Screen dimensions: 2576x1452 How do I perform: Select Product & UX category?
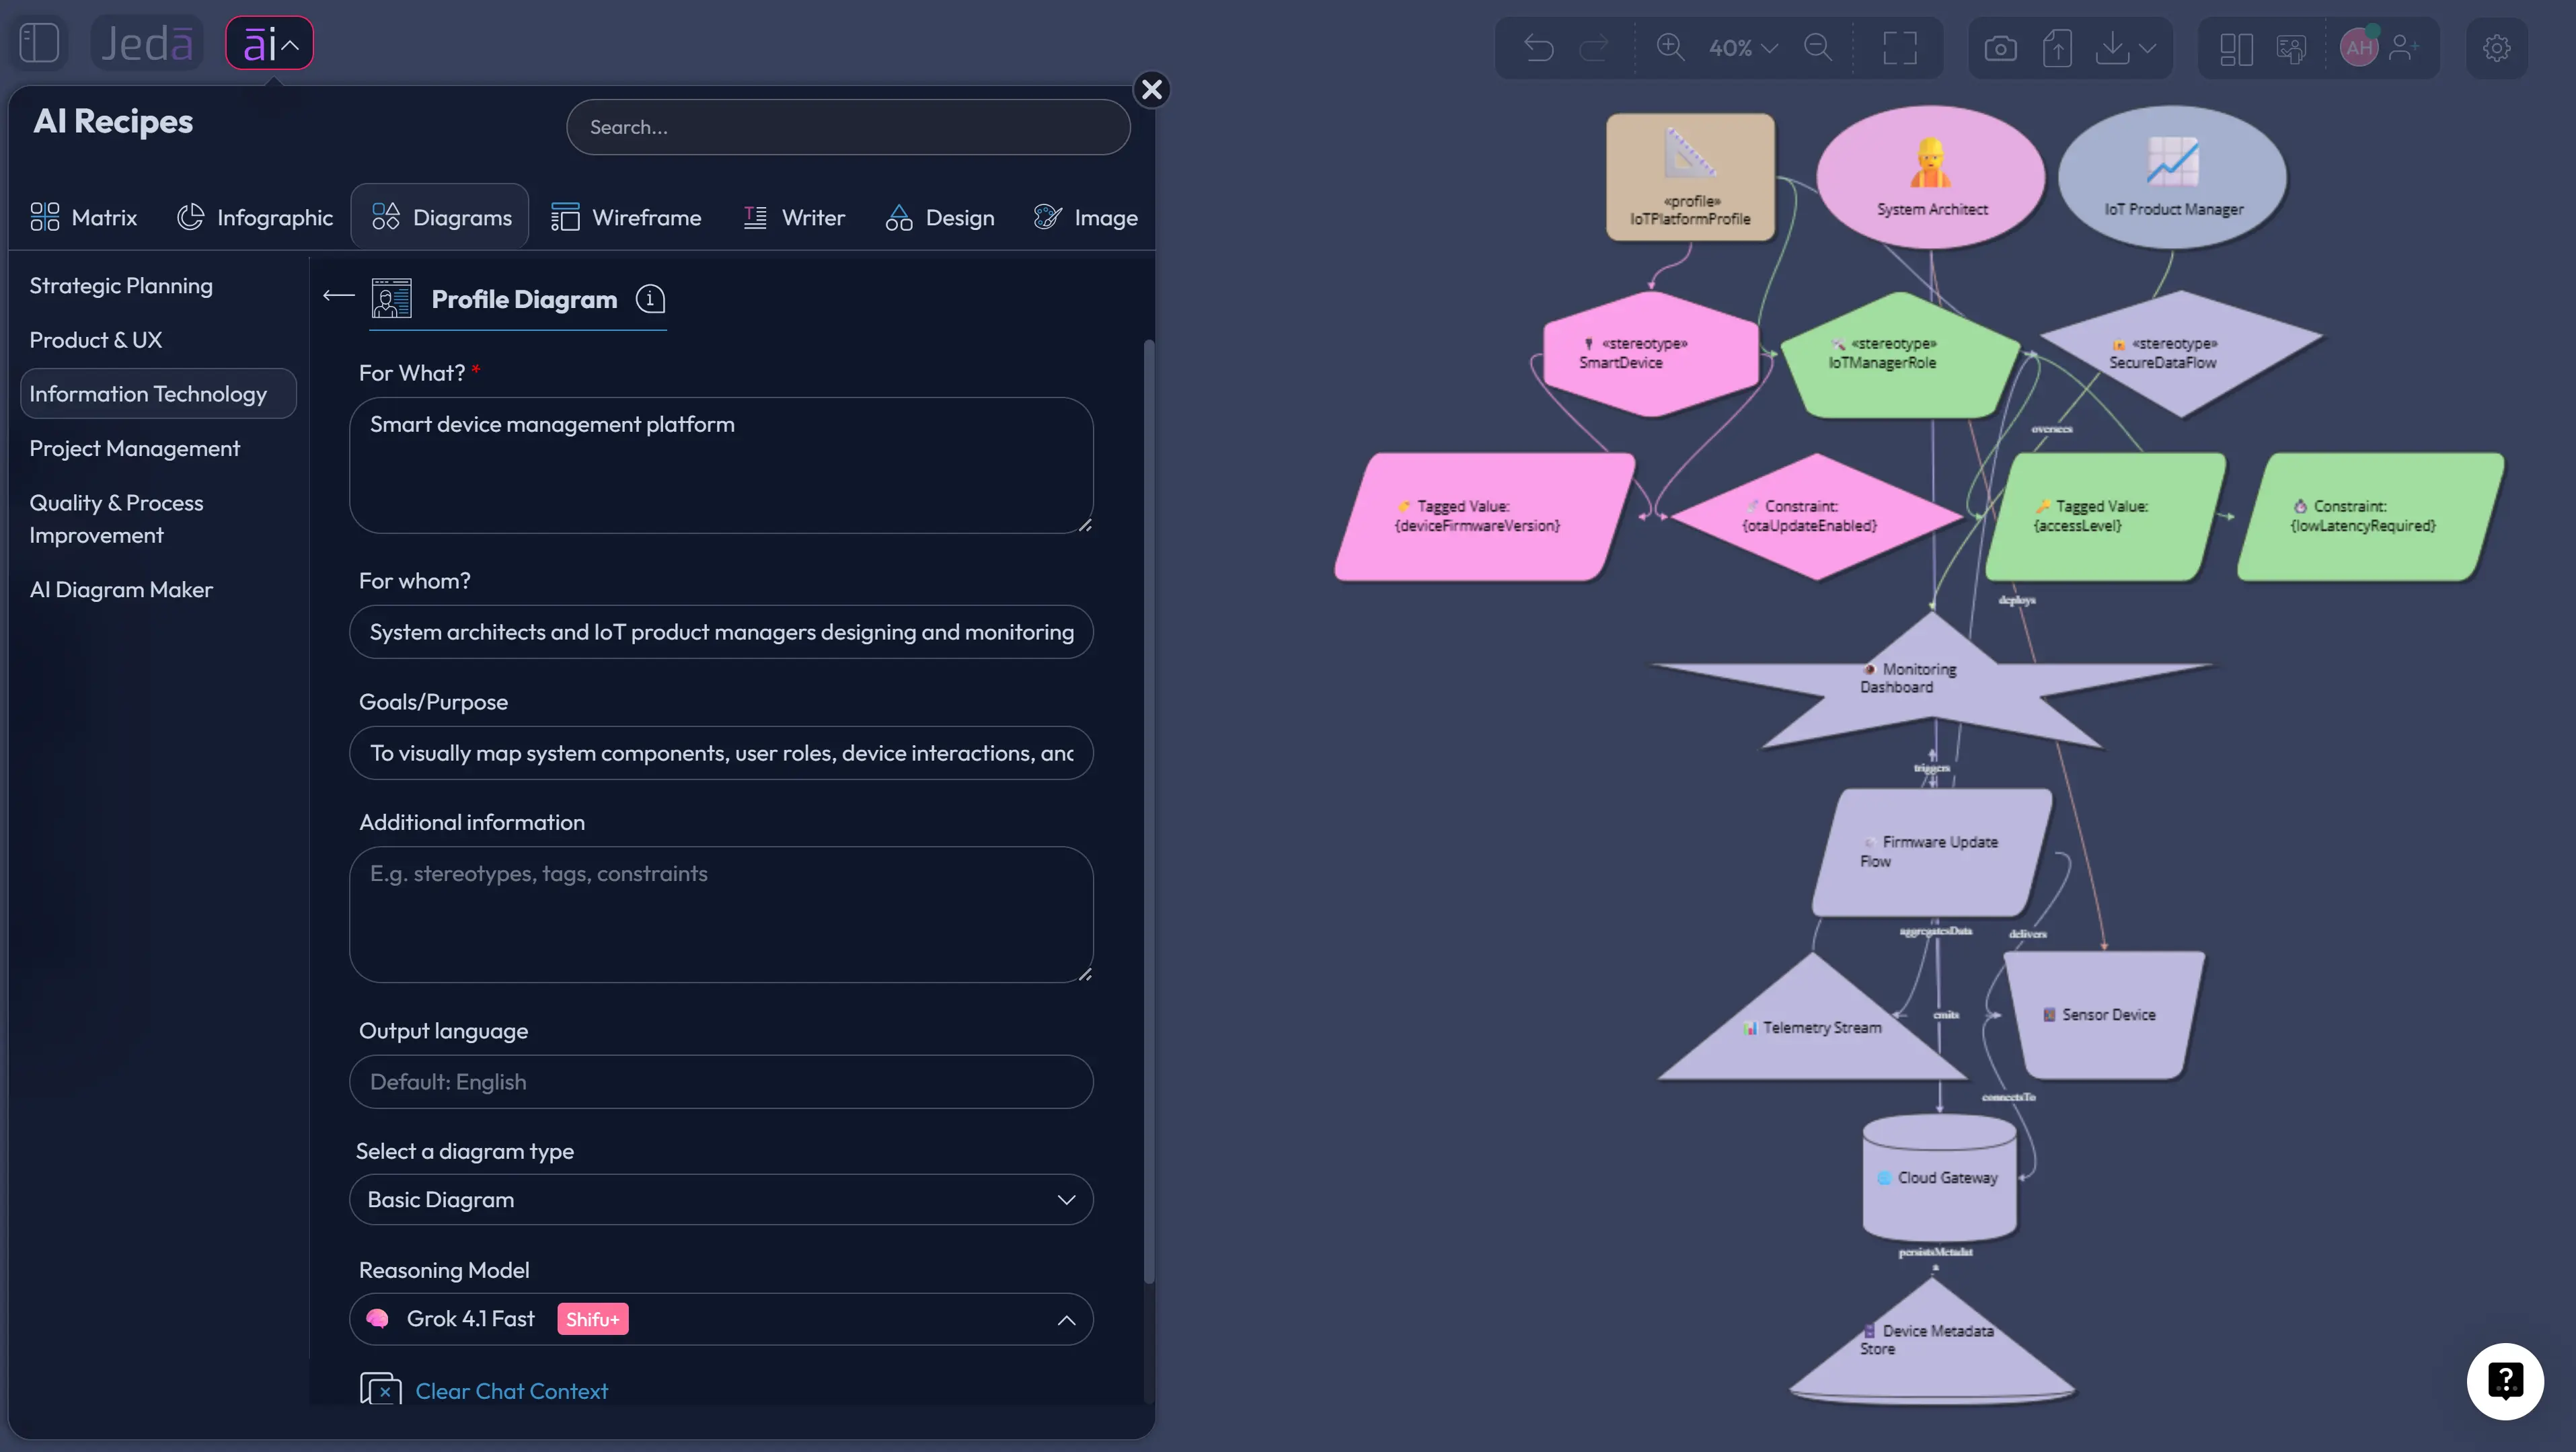click(95, 340)
